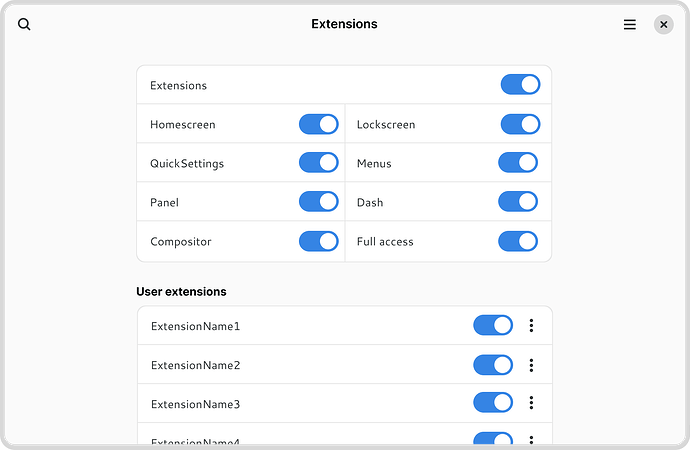Screen dimensions: 690x450
Task: Toggle Lockscreen extensions off
Action: point(520,124)
